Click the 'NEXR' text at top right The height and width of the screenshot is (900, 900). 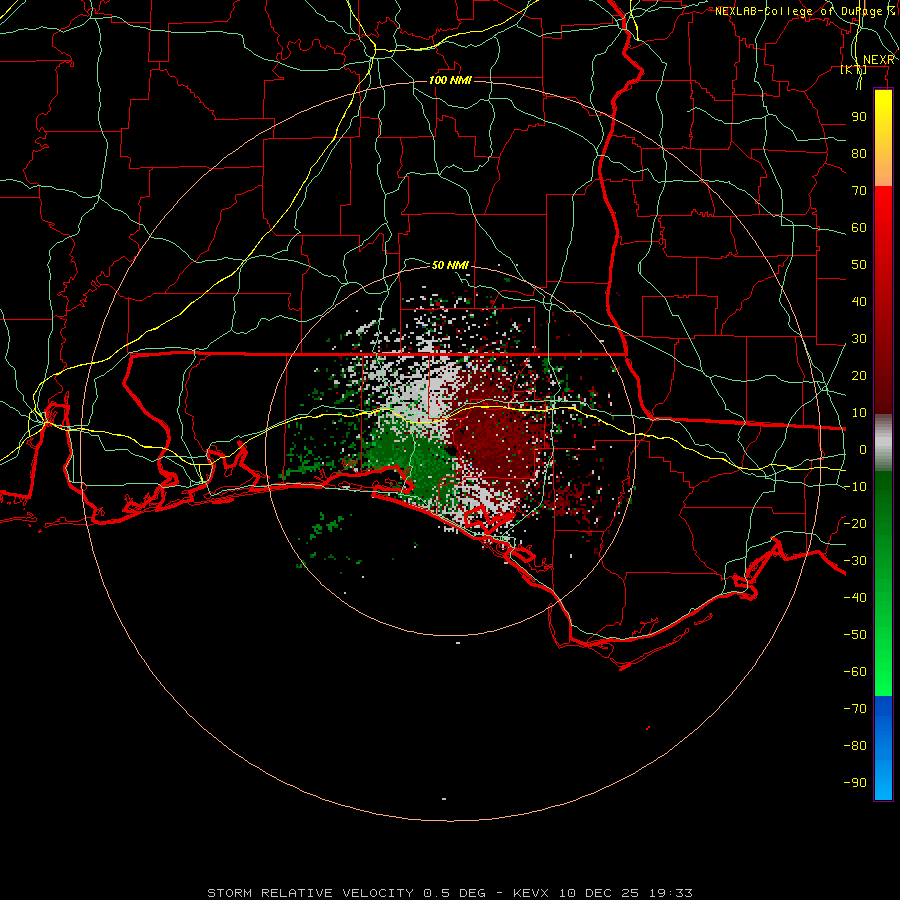tap(879, 60)
